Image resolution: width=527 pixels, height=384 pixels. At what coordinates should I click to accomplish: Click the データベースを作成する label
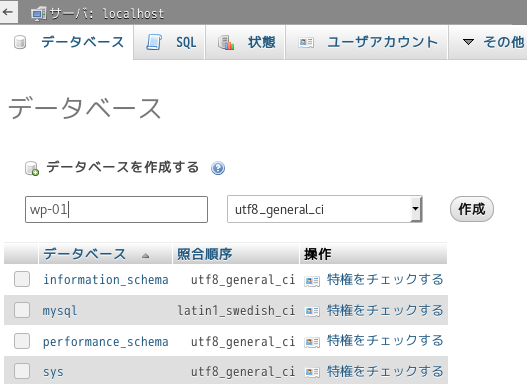[x=123, y=167]
